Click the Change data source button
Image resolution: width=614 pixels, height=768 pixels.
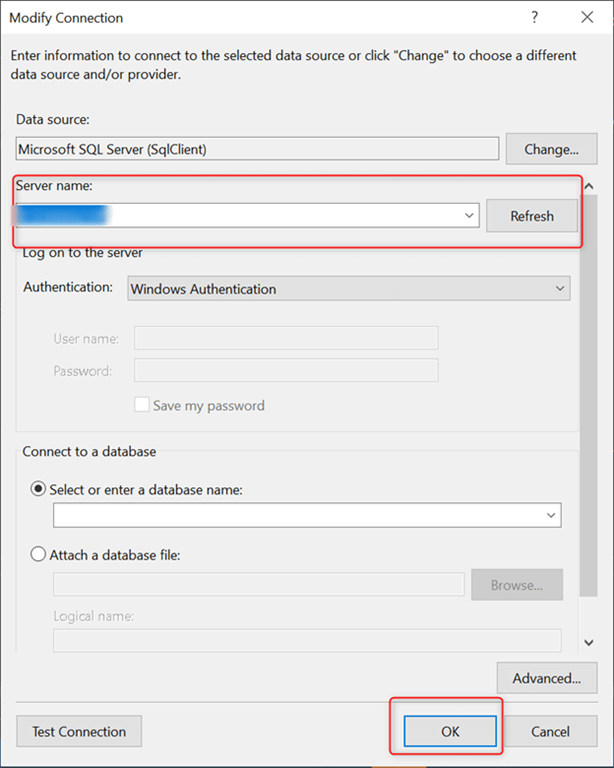click(x=551, y=149)
